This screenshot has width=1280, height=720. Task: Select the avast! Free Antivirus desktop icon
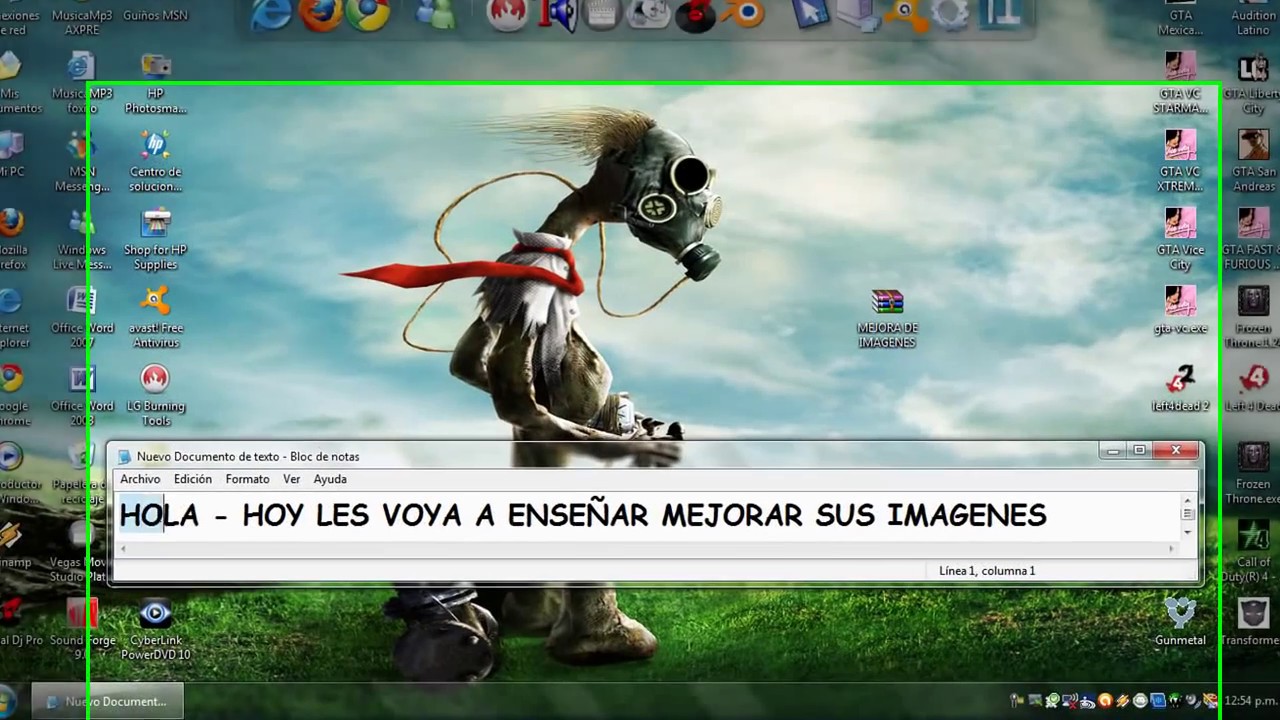156,318
